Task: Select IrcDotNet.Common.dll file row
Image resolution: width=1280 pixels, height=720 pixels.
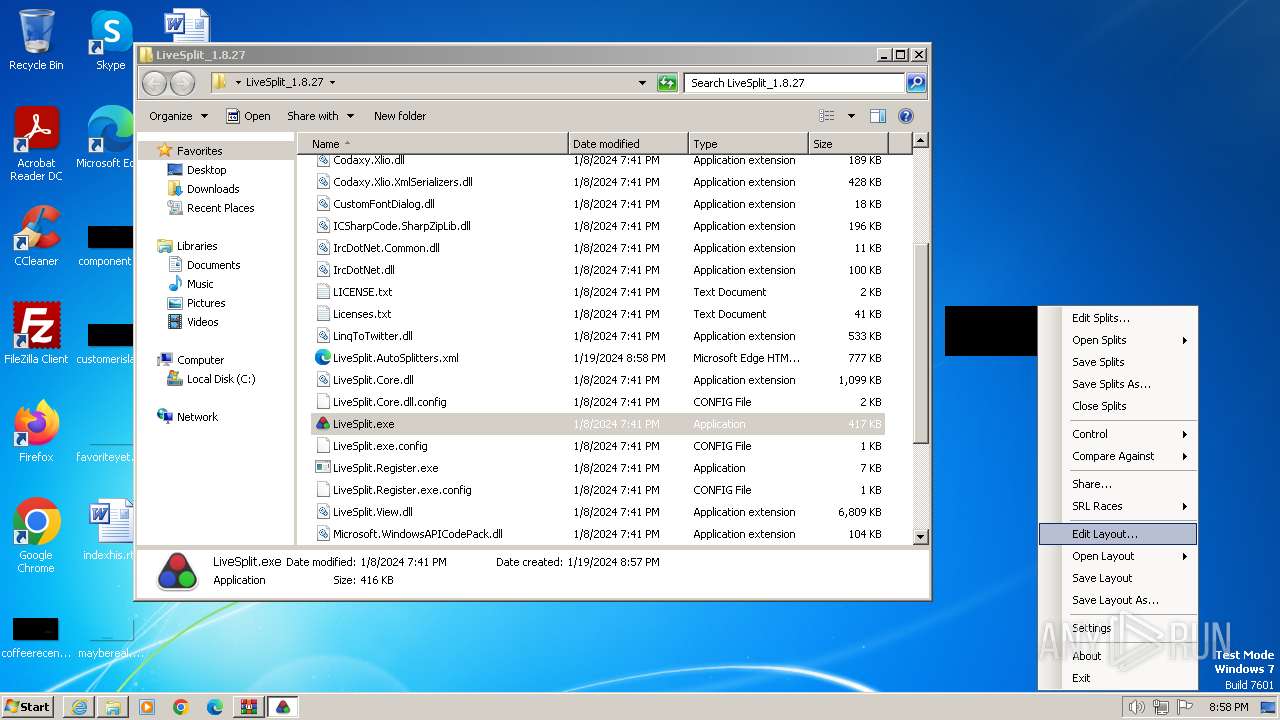Action: (x=598, y=248)
